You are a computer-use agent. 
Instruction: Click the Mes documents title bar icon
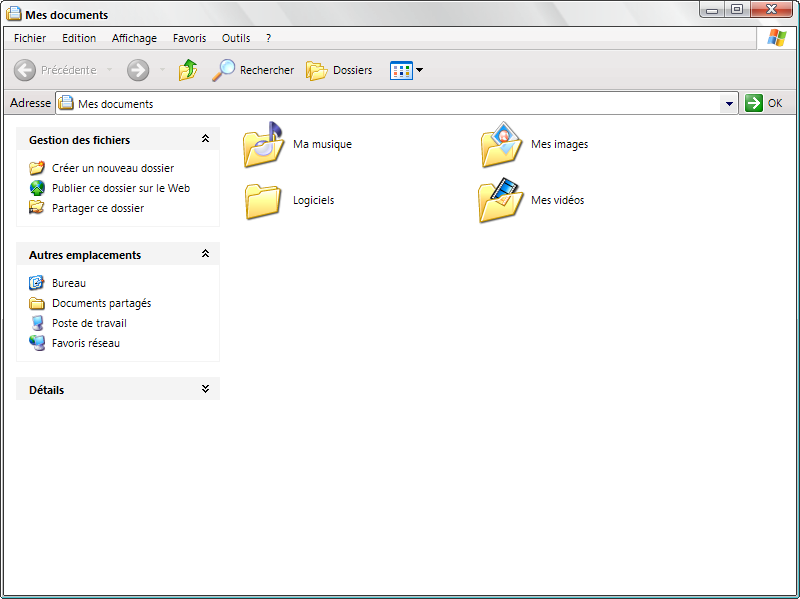click(x=14, y=14)
